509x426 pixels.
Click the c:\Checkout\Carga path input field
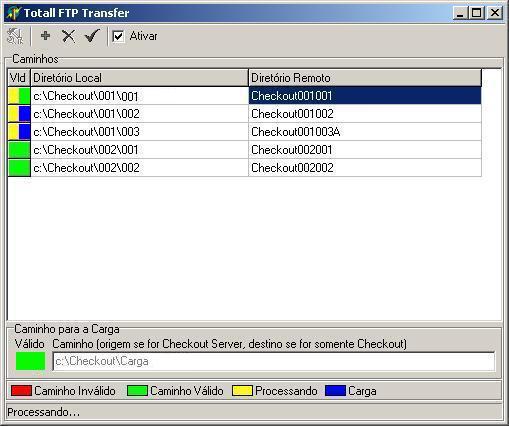pos(274,361)
